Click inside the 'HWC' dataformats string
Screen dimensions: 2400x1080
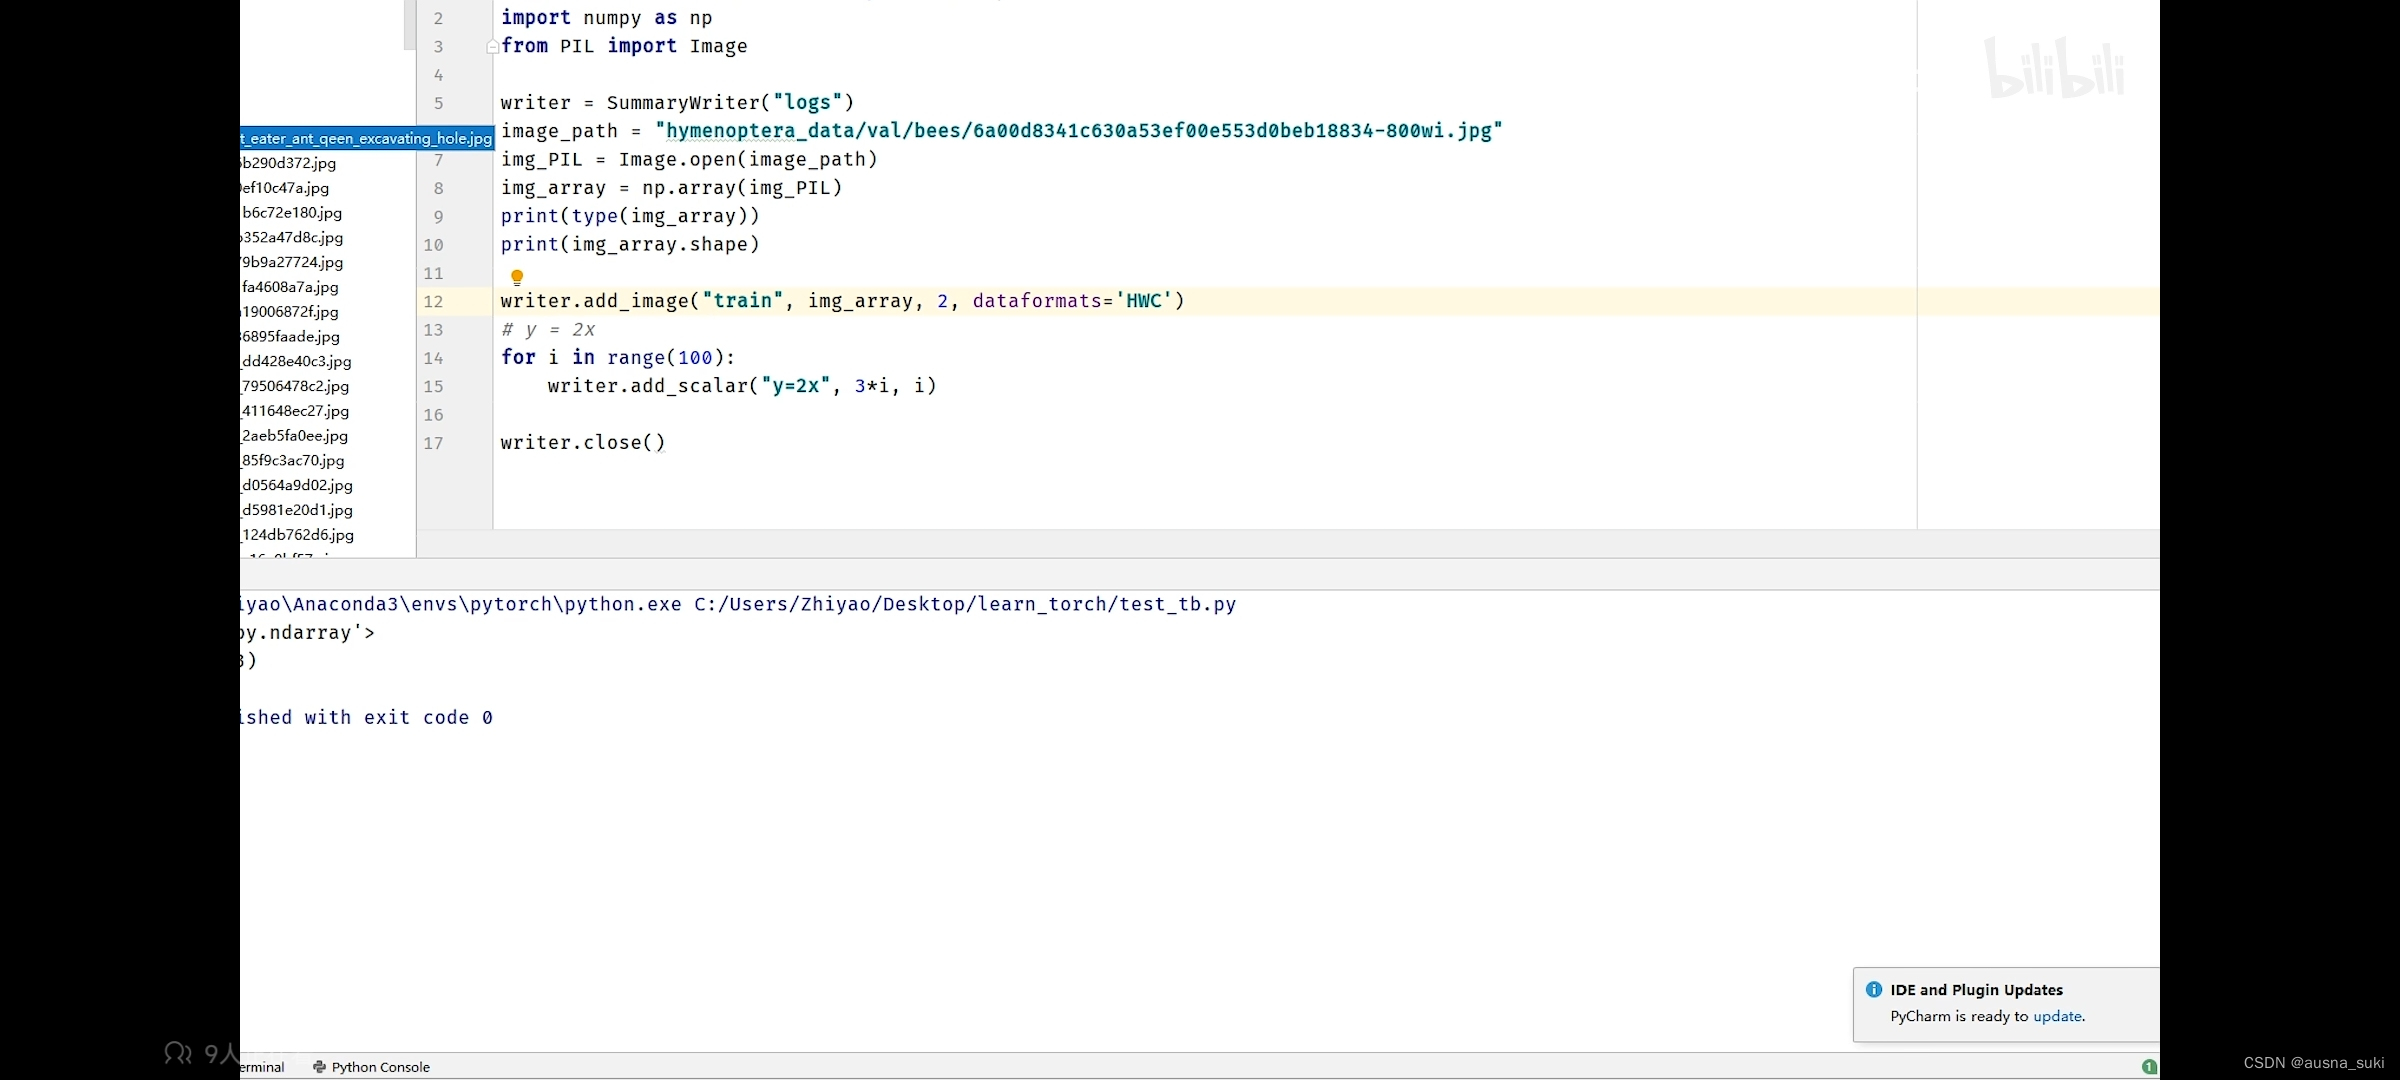click(1143, 301)
